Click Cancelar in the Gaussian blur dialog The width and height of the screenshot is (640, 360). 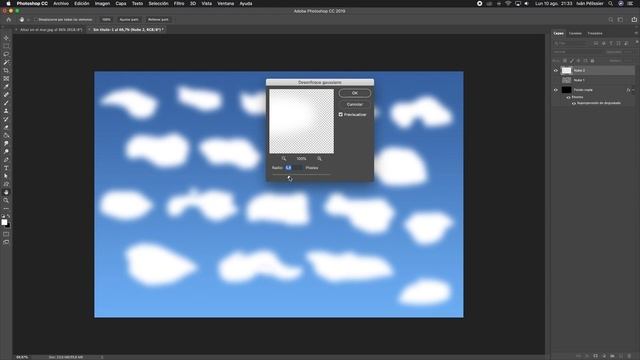[355, 104]
